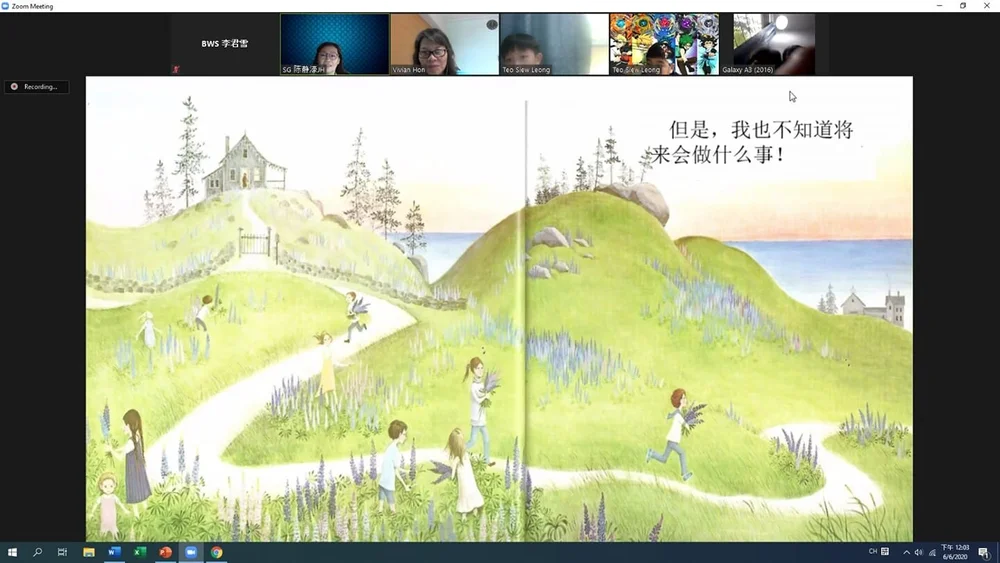The height and width of the screenshot is (563, 1000).
Task: Activate the Zoom app taskbar icon
Action: click(x=191, y=552)
